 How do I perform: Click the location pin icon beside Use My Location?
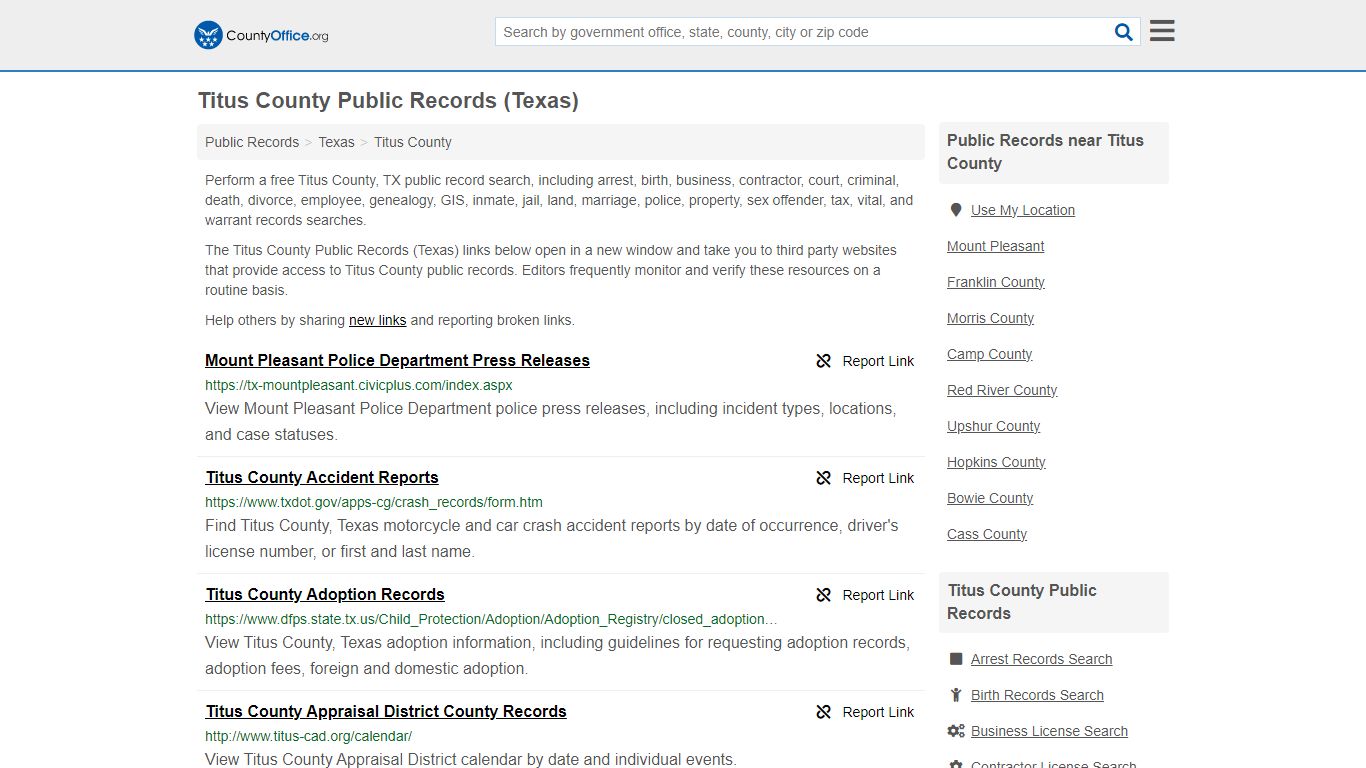pos(956,210)
